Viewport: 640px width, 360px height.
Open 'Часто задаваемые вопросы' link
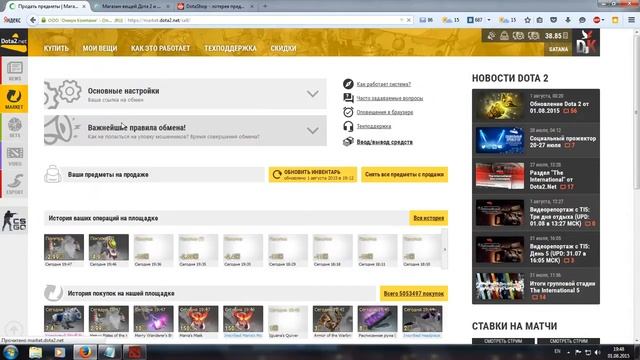click(390, 98)
